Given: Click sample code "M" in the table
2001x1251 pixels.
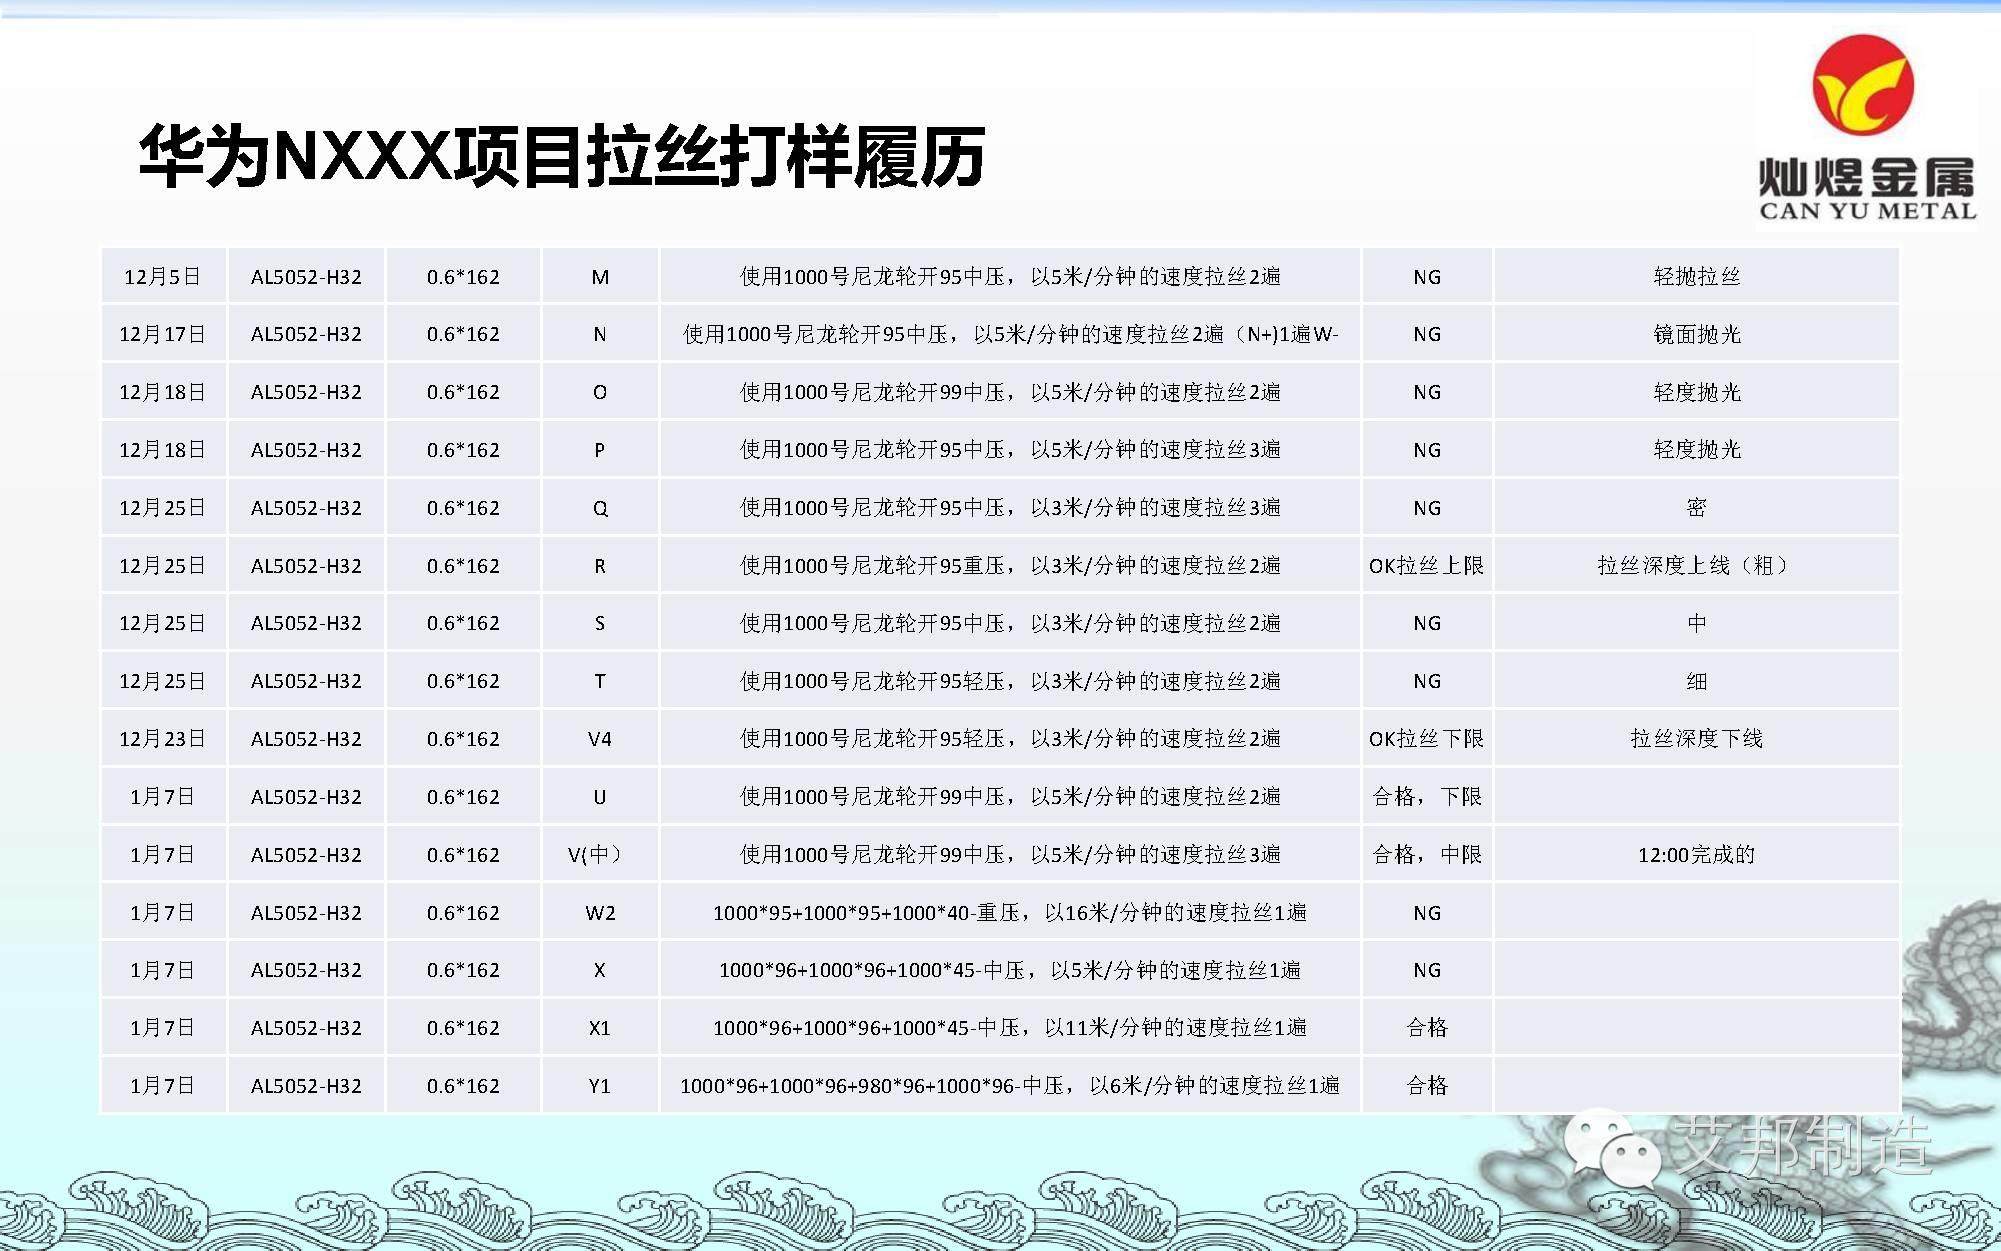Looking at the screenshot, I should tap(600, 277).
